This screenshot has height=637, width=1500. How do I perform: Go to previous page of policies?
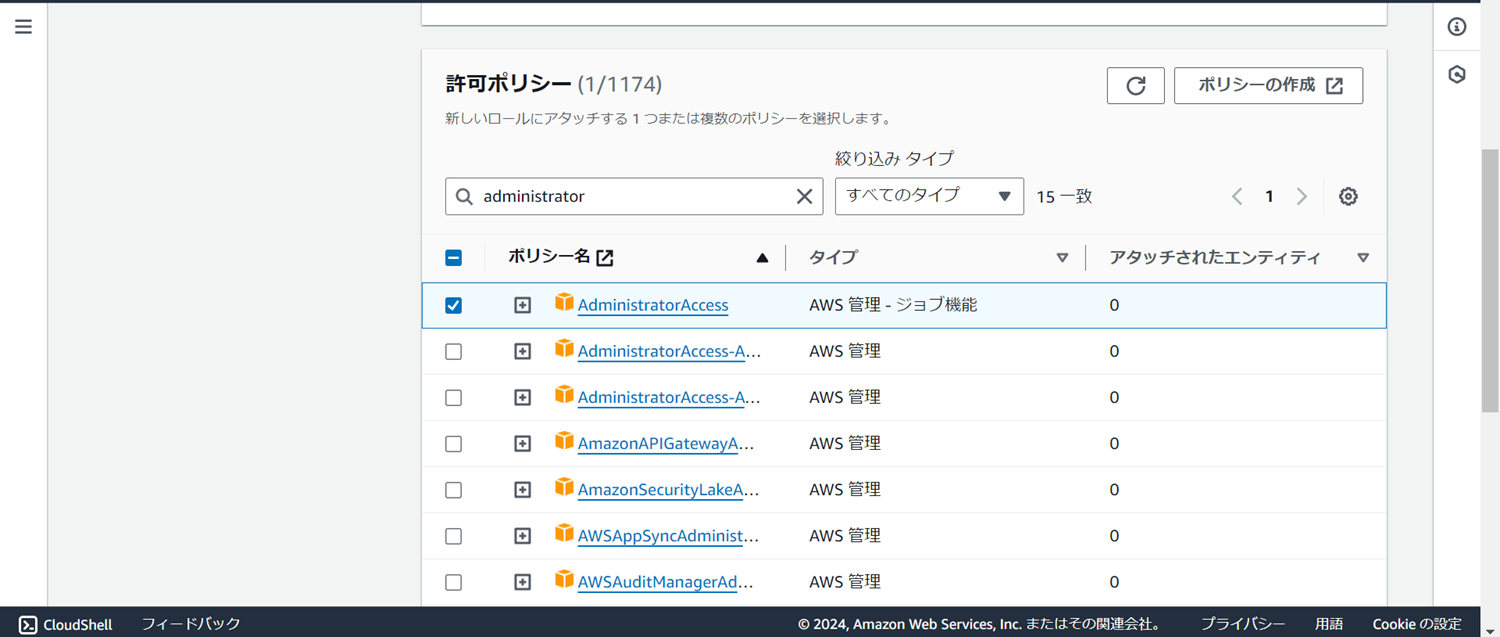tap(1237, 196)
